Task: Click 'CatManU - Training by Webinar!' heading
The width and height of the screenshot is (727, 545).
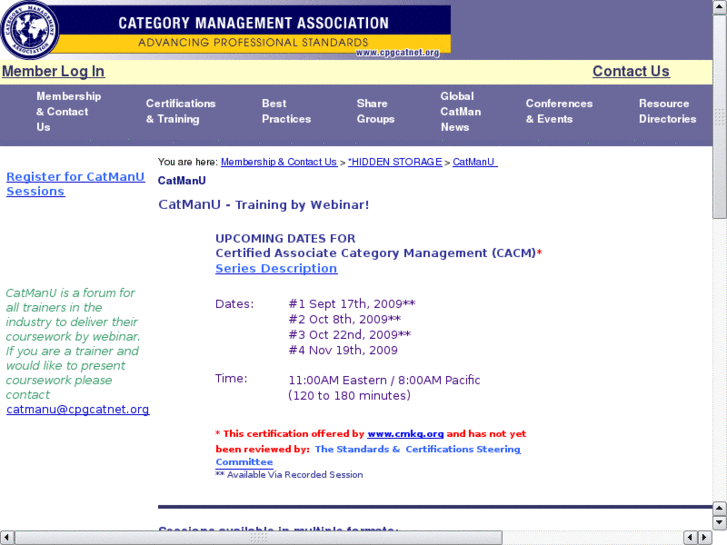Action: (x=263, y=205)
